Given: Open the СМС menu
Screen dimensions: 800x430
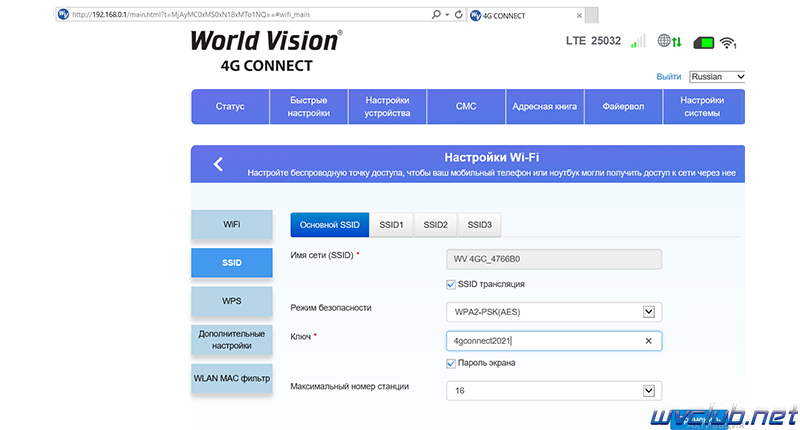Looking at the screenshot, I should pyautogui.click(x=466, y=107).
